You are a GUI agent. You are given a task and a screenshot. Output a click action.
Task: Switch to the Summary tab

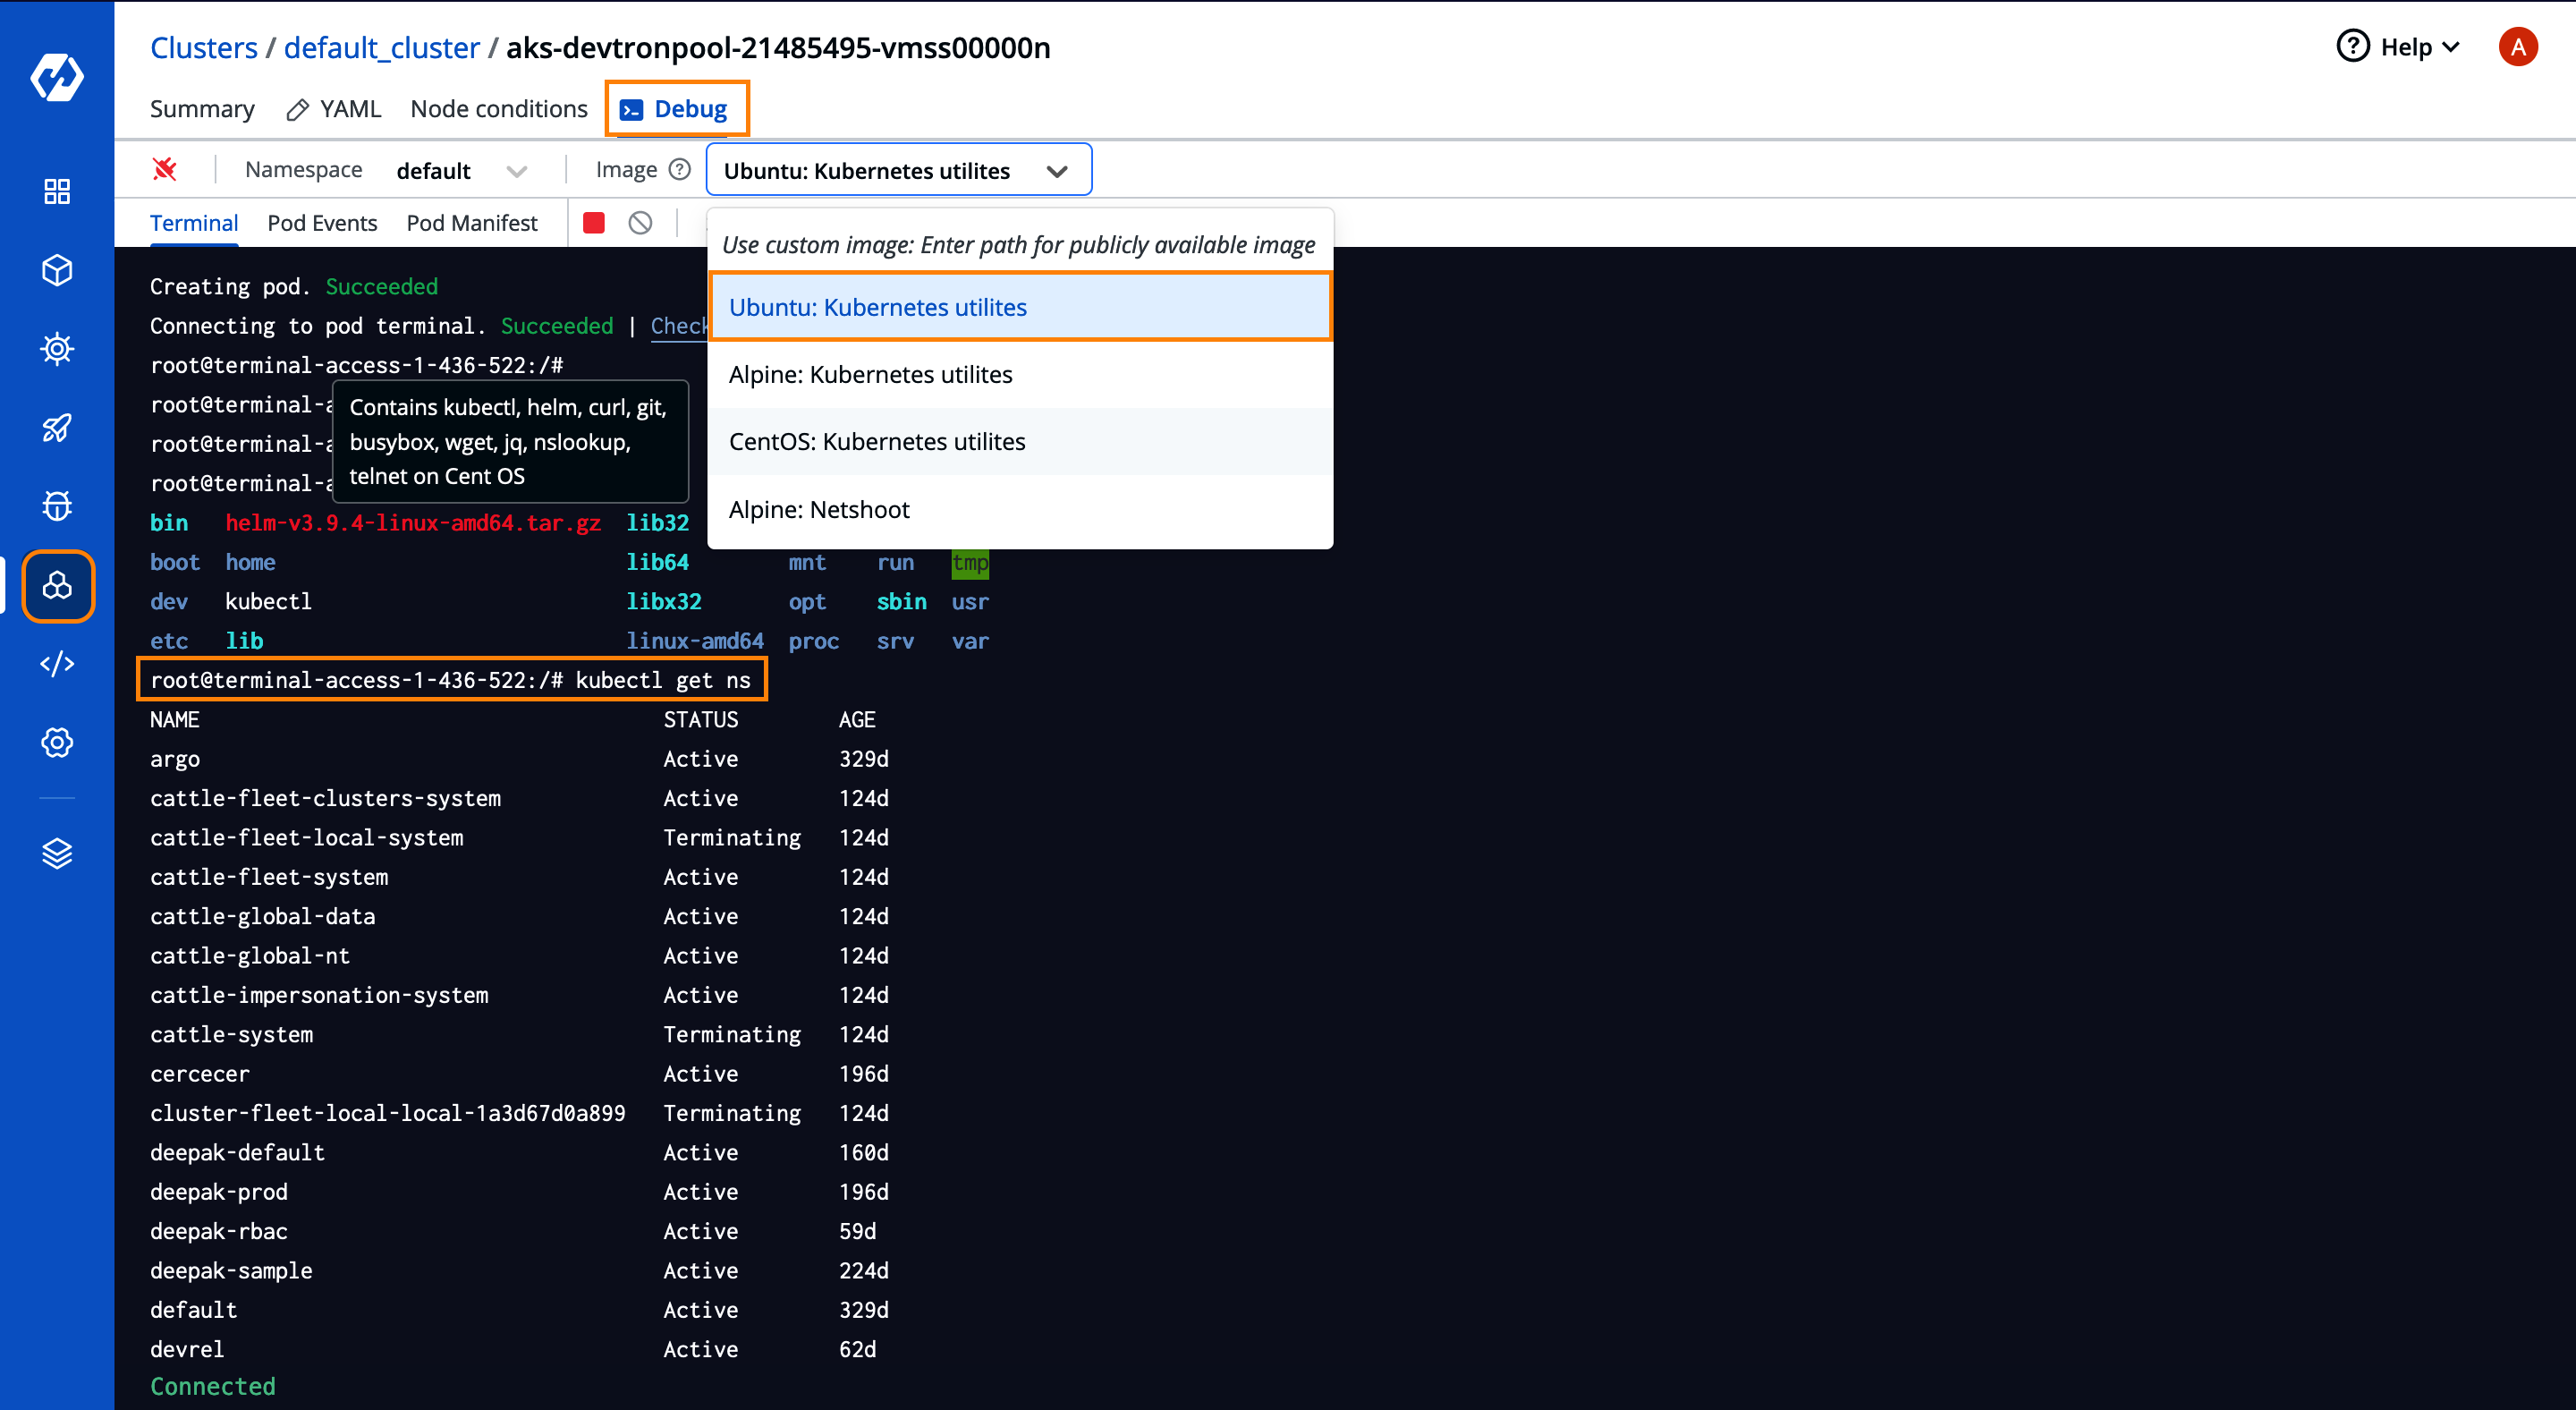[202, 109]
